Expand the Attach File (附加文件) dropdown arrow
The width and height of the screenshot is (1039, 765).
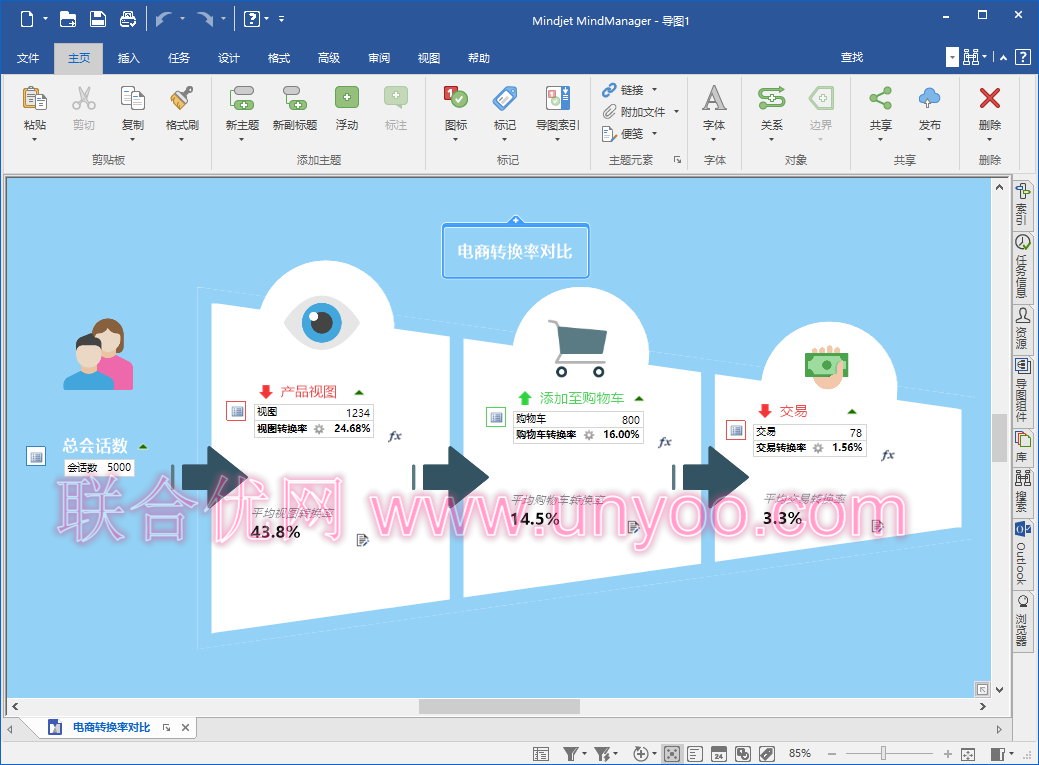pos(677,111)
